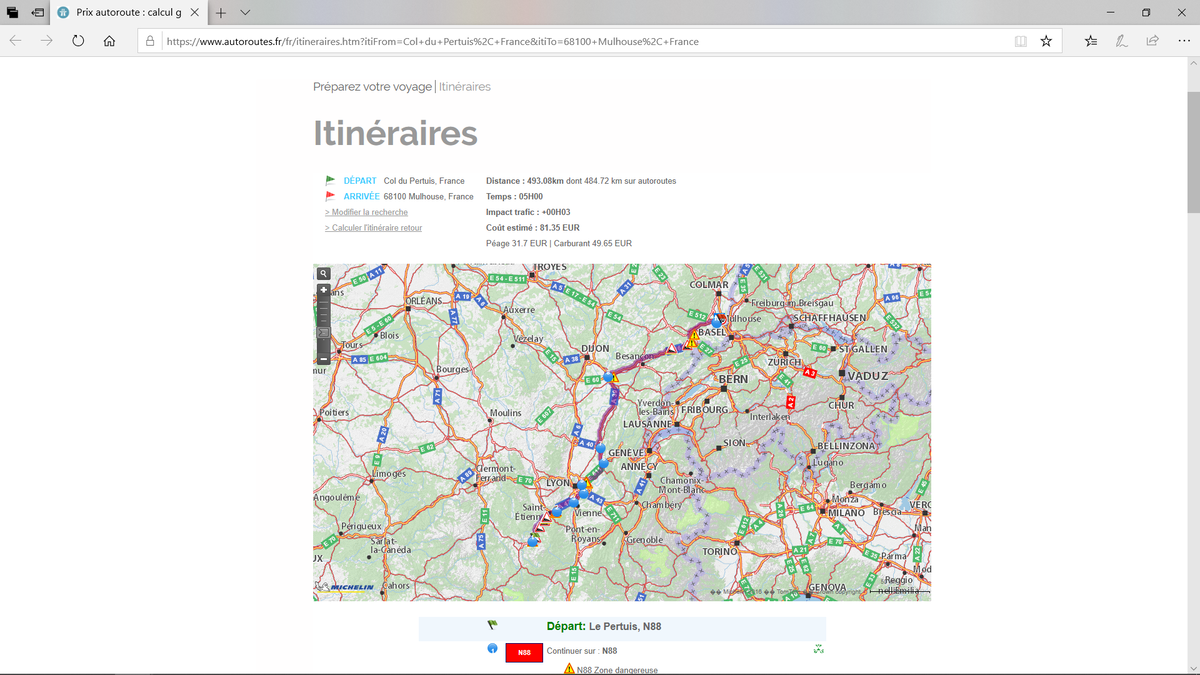Open Edge settings with the ellipsis menu

tap(1183, 41)
